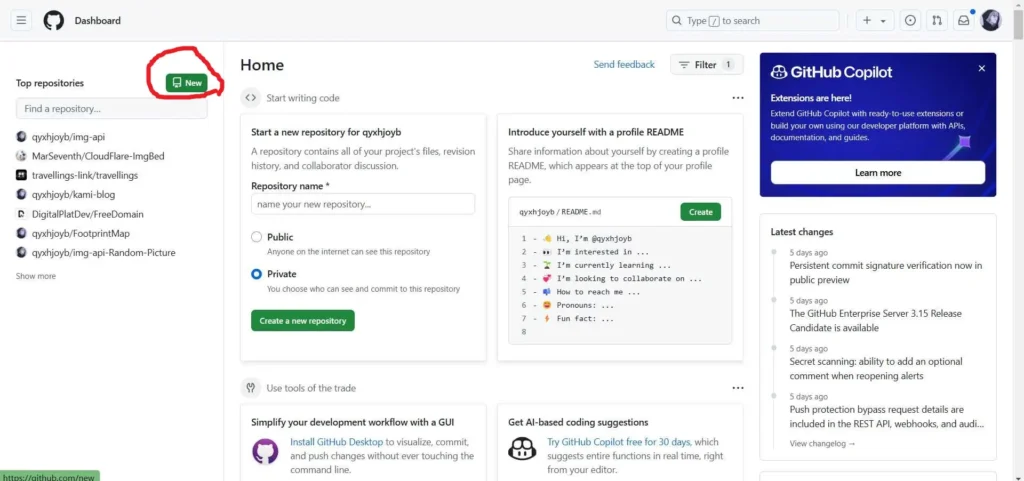This screenshot has height=481, width=1024.
Task: Select the Public radio option
Action: [257, 237]
